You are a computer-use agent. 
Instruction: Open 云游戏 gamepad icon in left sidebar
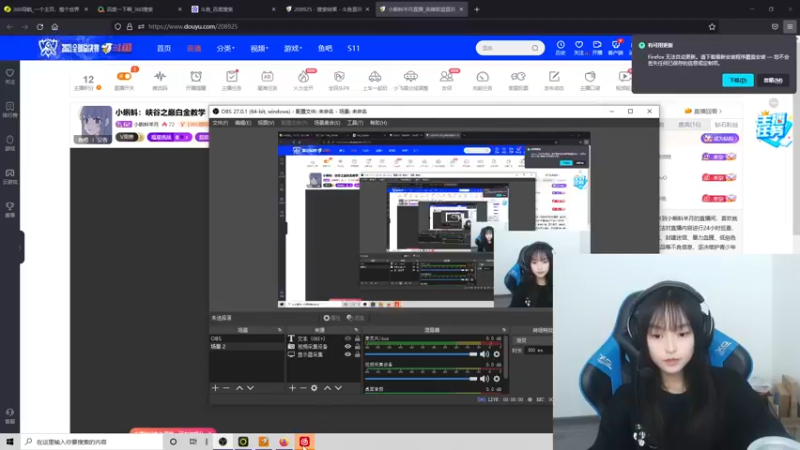point(10,173)
